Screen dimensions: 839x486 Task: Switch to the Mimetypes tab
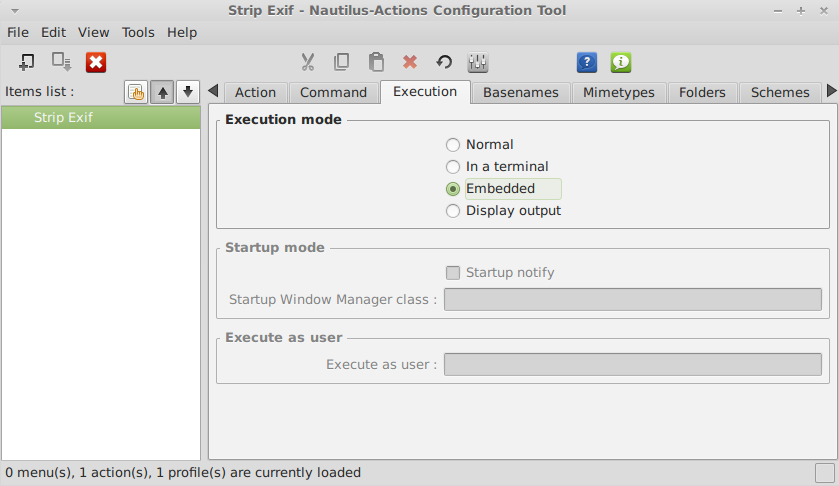point(619,93)
